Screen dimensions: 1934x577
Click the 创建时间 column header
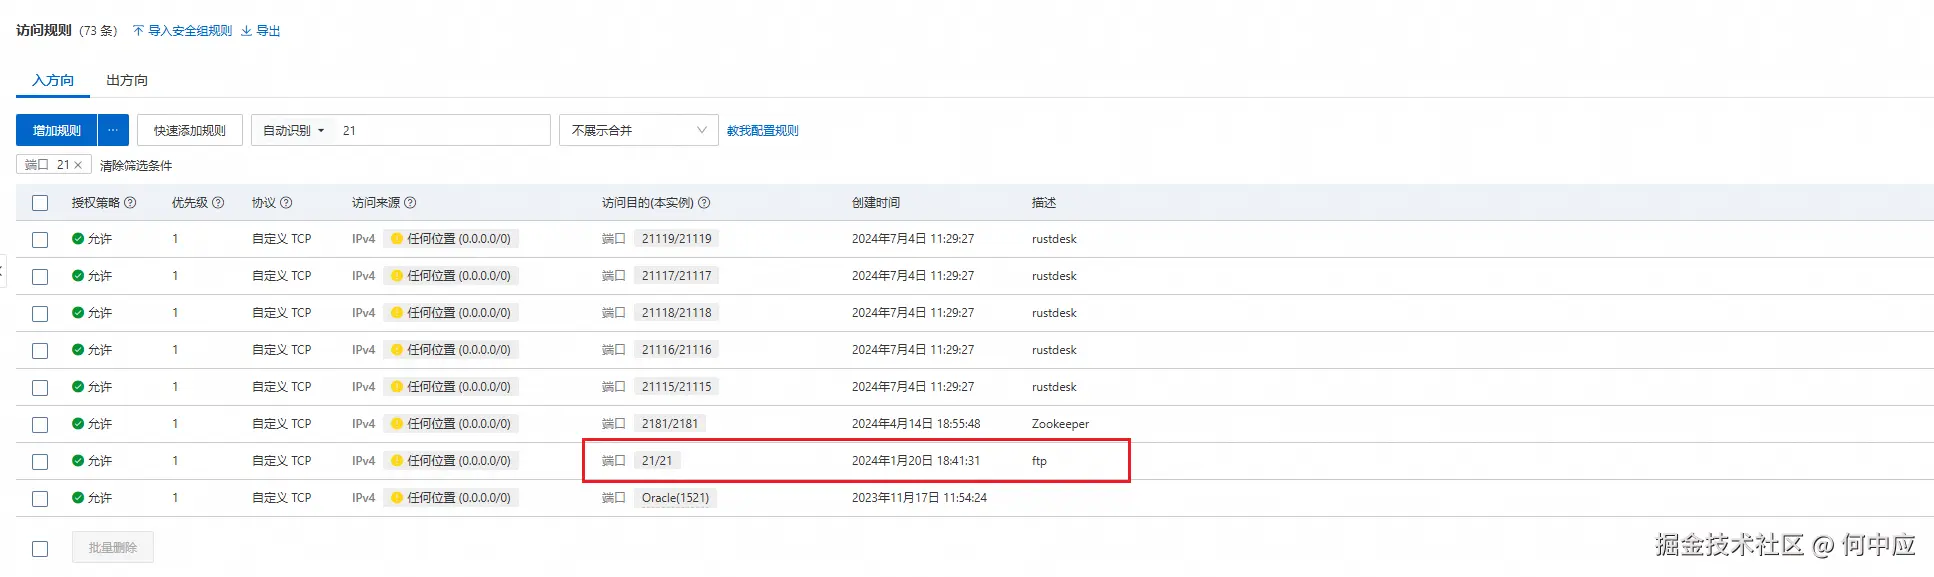click(x=876, y=203)
